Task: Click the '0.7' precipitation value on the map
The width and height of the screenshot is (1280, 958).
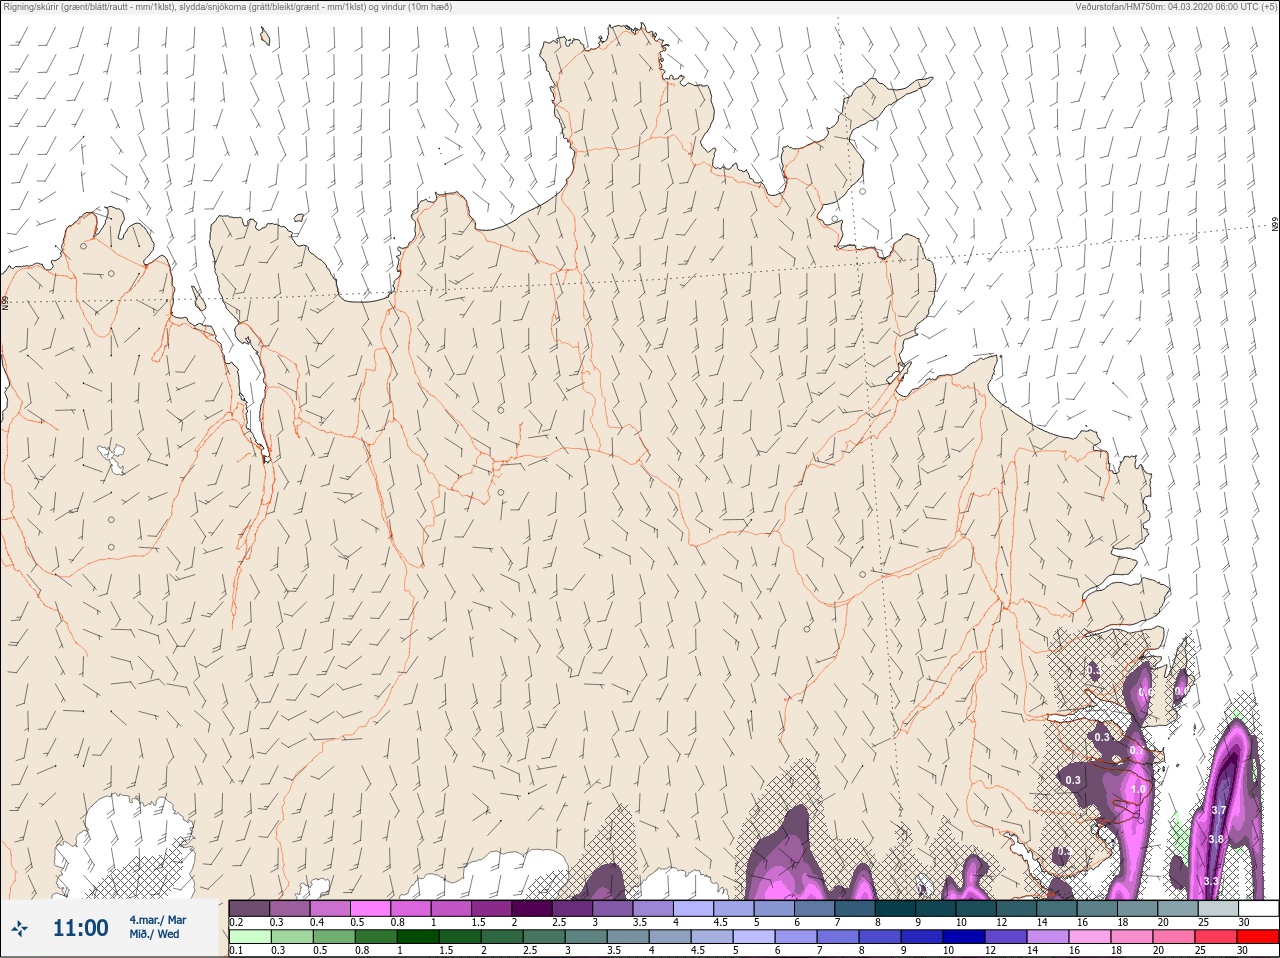Action: [1137, 750]
